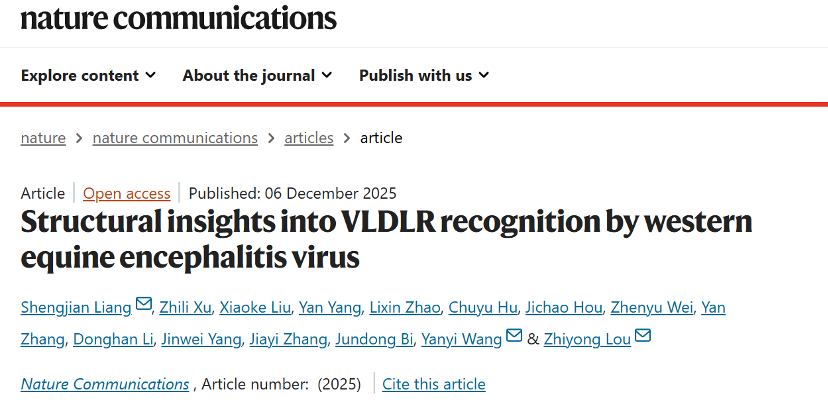This screenshot has height=410, width=828.
Task: Click the envelope icon next to Yanyi Wang
Action: pos(514,337)
